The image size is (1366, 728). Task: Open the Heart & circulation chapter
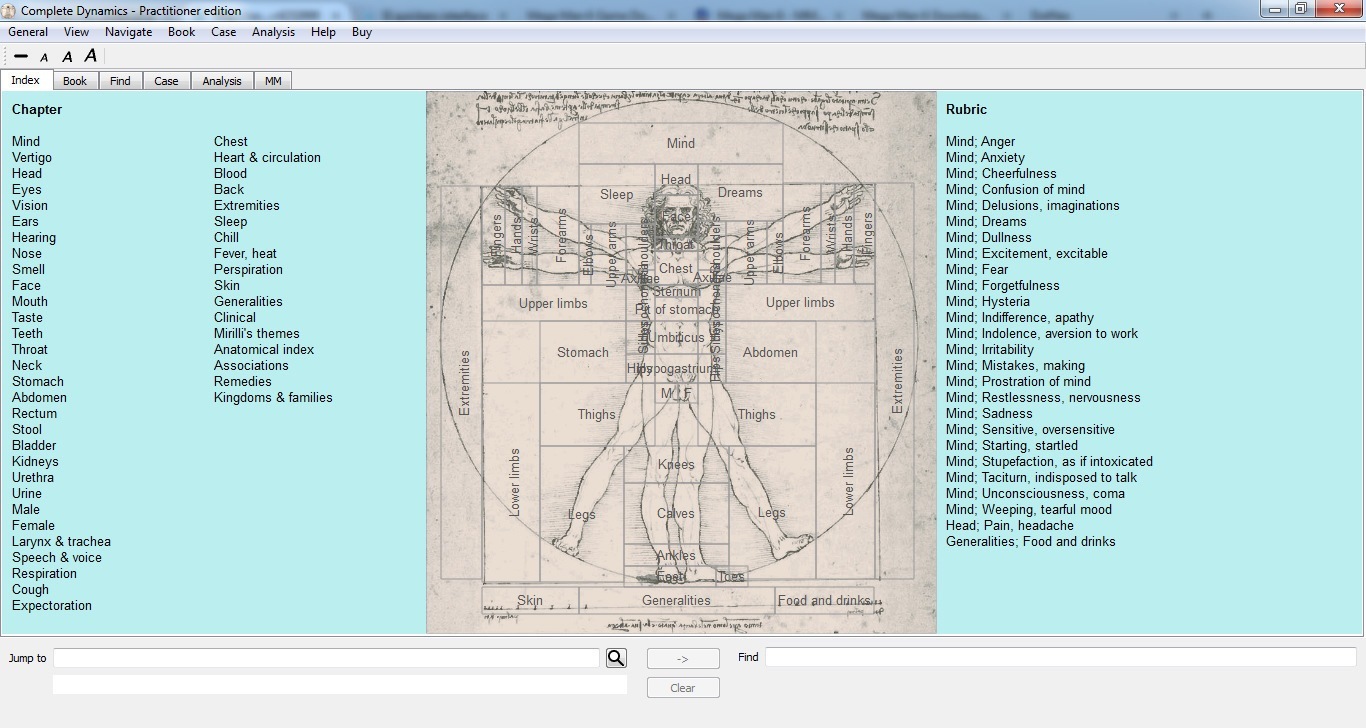pyautogui.click(x=267, y=157)
